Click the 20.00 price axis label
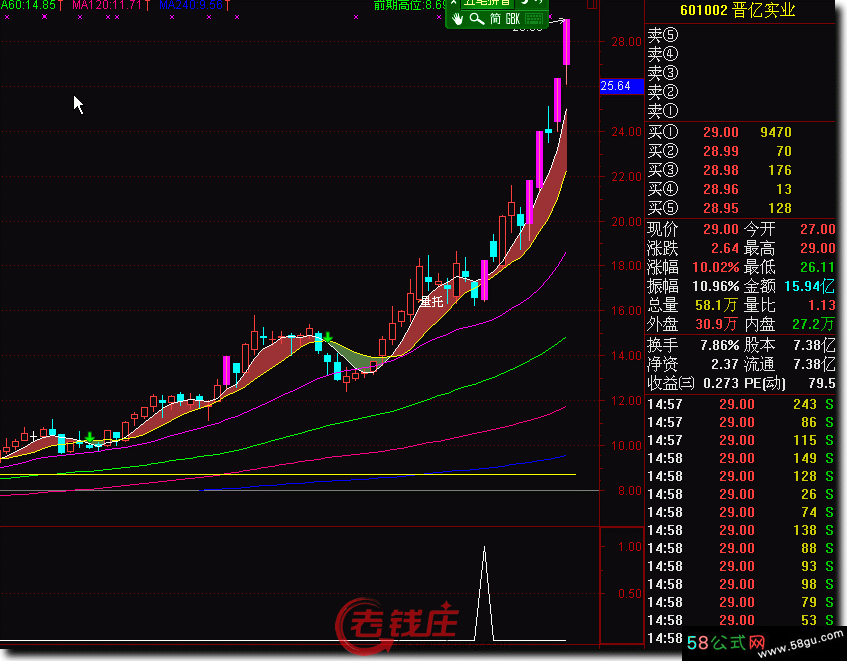 point(627,221)
